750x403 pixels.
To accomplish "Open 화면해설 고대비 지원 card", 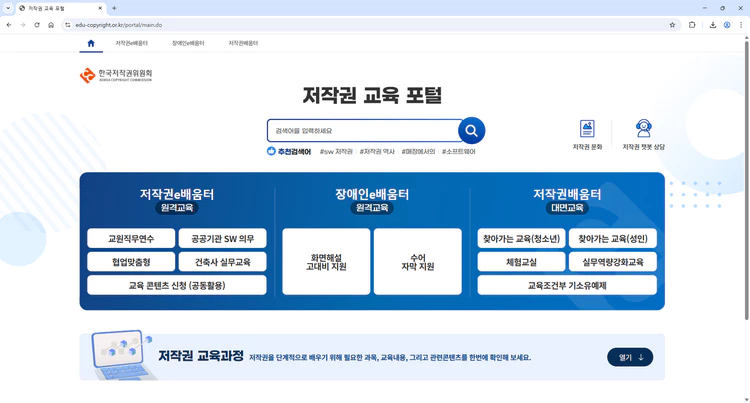I will tap(326, 262).
